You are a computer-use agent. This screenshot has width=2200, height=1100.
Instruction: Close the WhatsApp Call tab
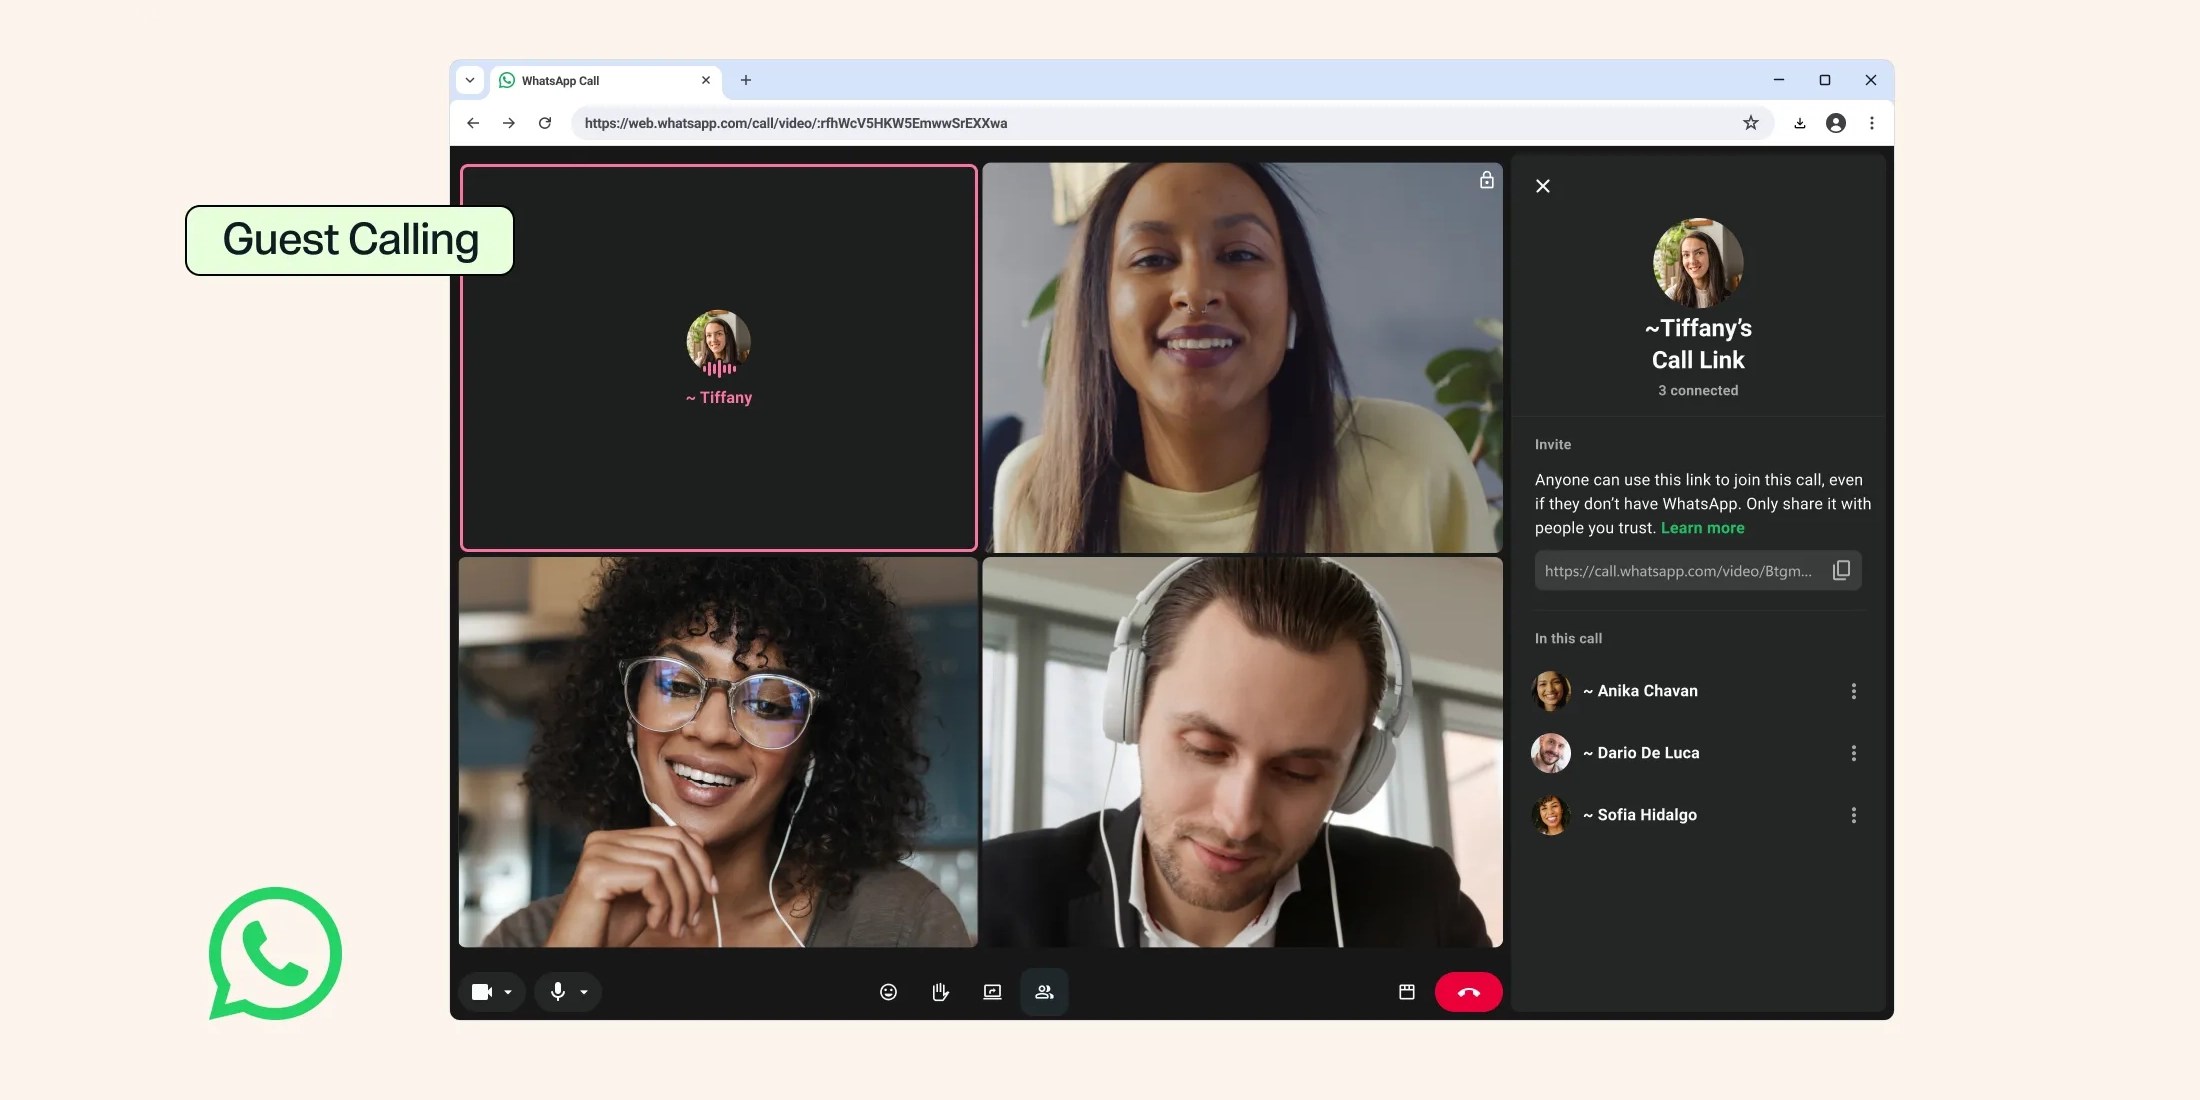coord(706,80)
